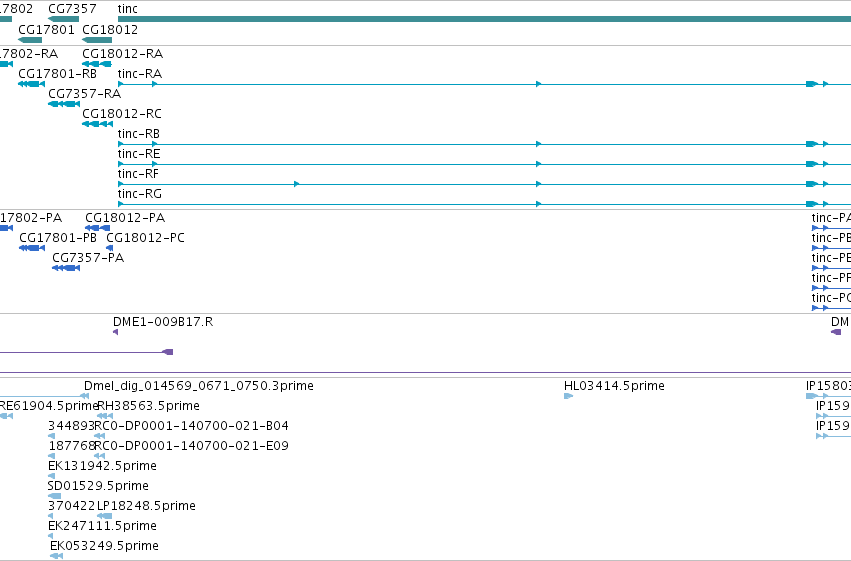Viewport: 851px width, 561px height.
Task: Click the tinc-RG transcript label
Action: (139, 194)
